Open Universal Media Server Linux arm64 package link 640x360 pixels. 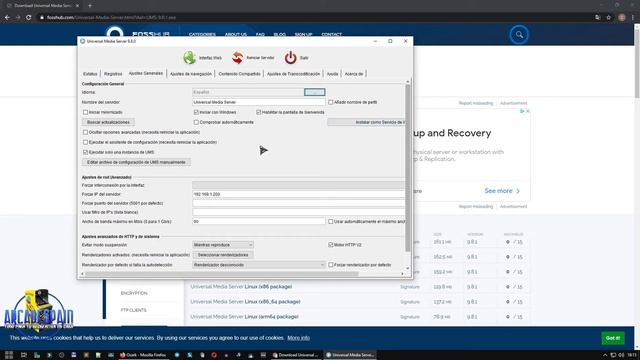[244, 317]
